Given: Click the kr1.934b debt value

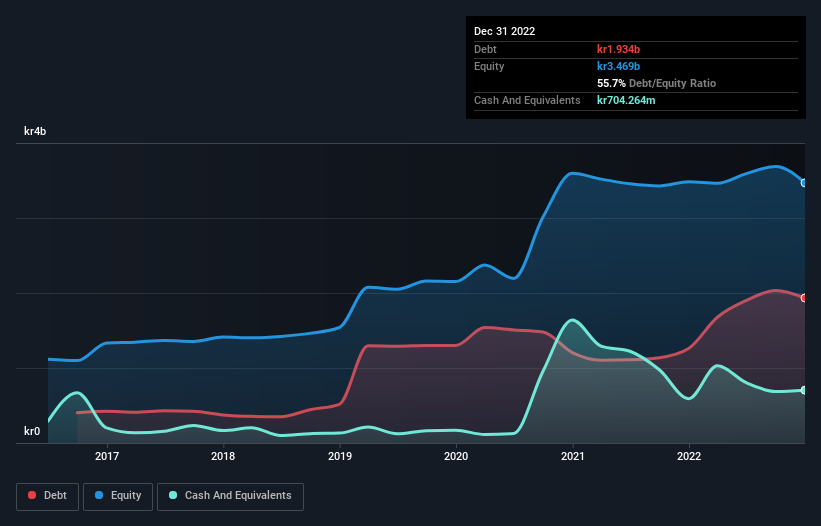Looking at the screenshot, I should click(x=618, y=49).
